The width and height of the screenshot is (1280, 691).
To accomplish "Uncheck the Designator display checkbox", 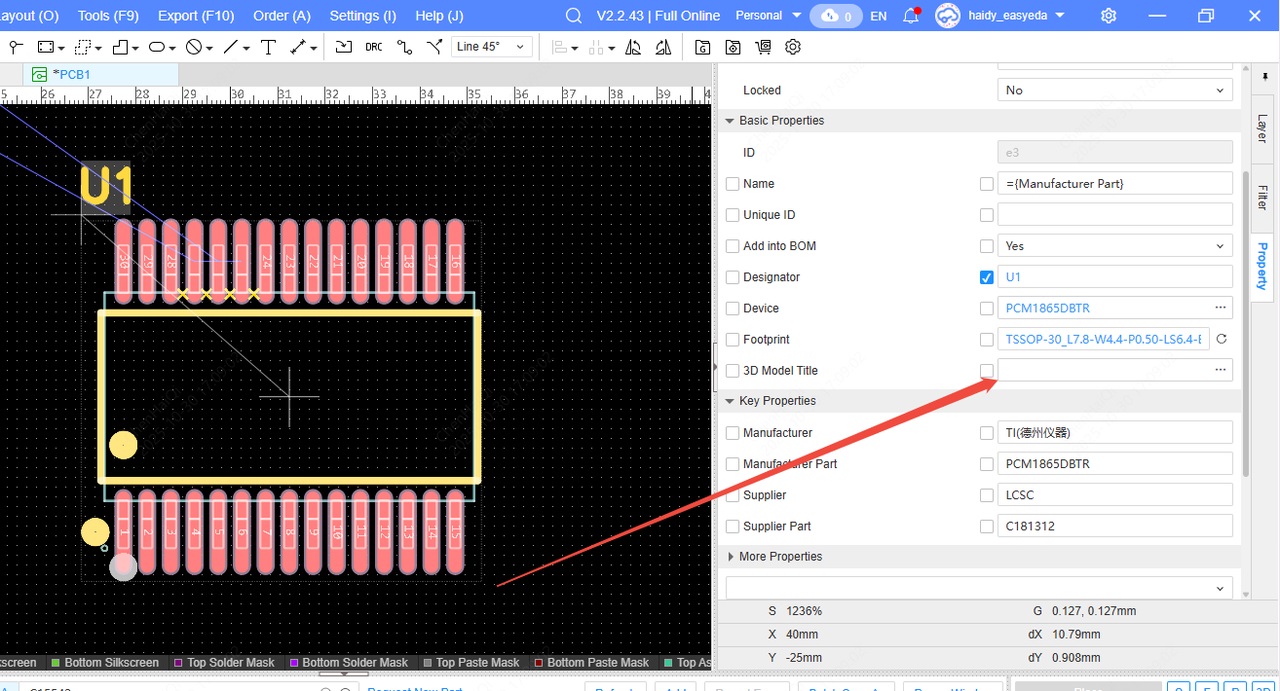I will point(987,277).
